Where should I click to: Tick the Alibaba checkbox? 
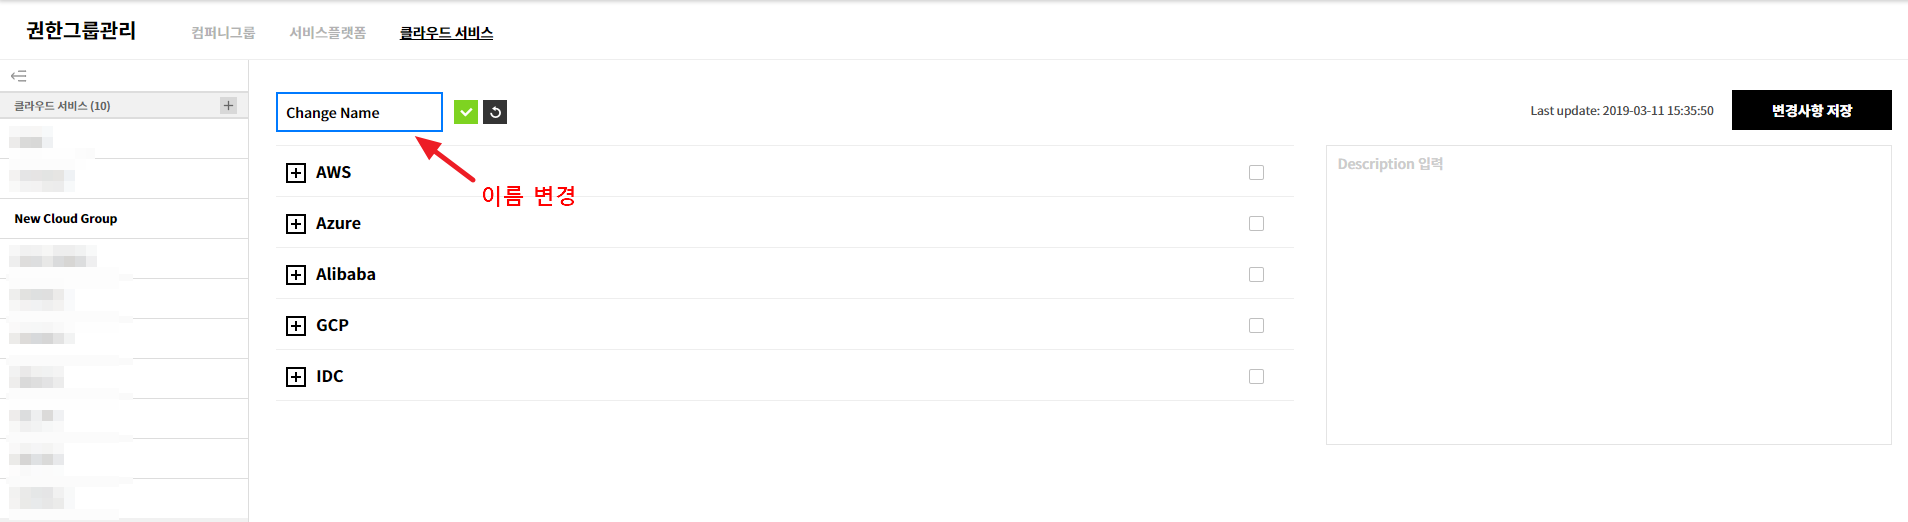pyautogui.click(x=1256, y=275)
